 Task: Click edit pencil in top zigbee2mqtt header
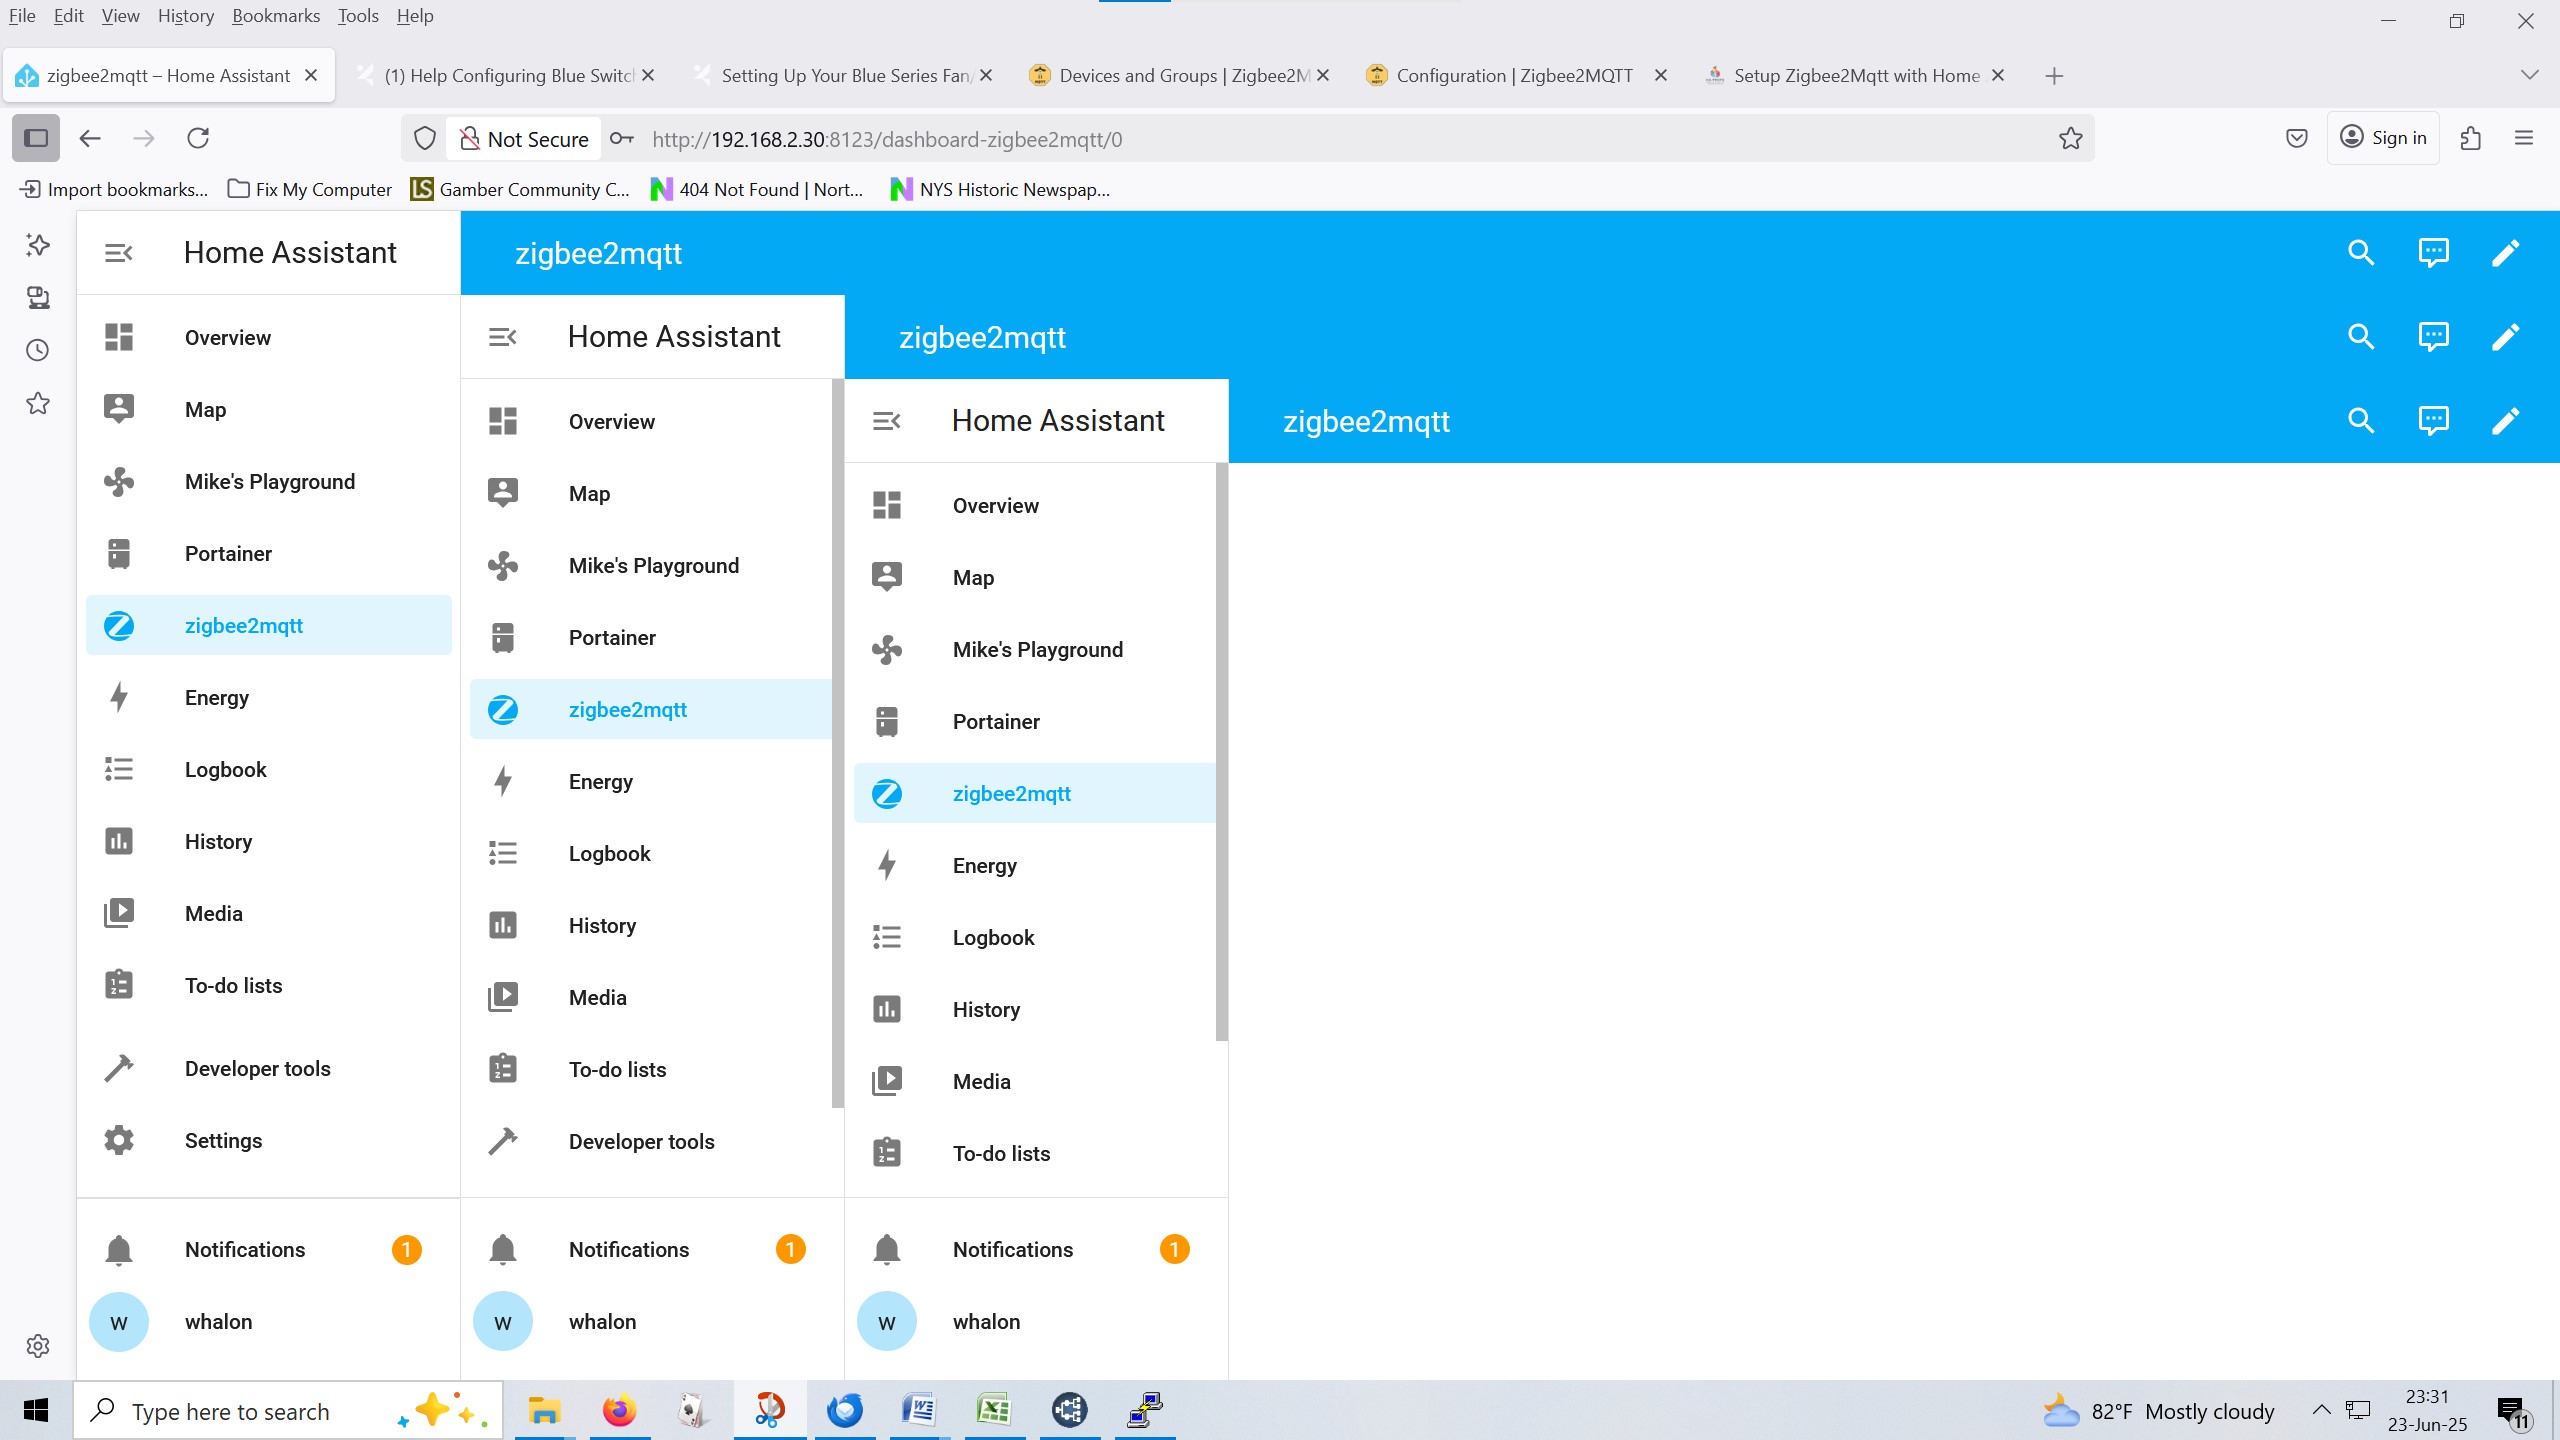coord(2505,253)
